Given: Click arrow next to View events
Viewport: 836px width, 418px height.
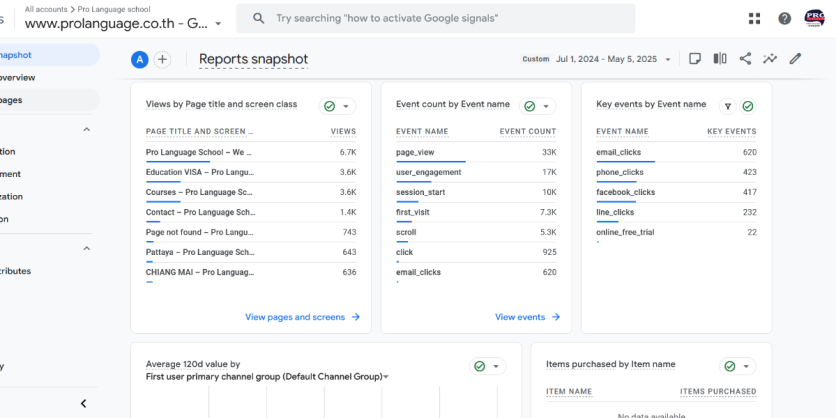Looking at the screenshot, I should click(x=556, y=317).
